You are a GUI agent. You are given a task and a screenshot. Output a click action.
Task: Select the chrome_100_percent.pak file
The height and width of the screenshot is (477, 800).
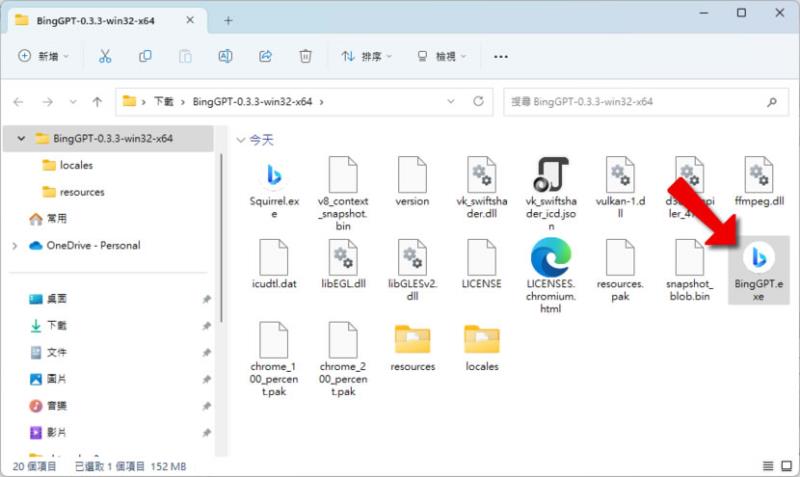point(274,359)
